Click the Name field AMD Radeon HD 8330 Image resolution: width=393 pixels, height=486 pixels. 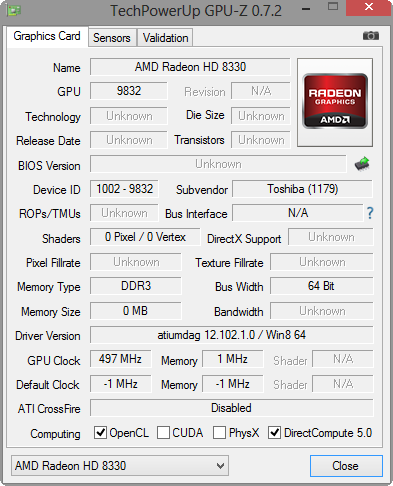click(190, 67)
